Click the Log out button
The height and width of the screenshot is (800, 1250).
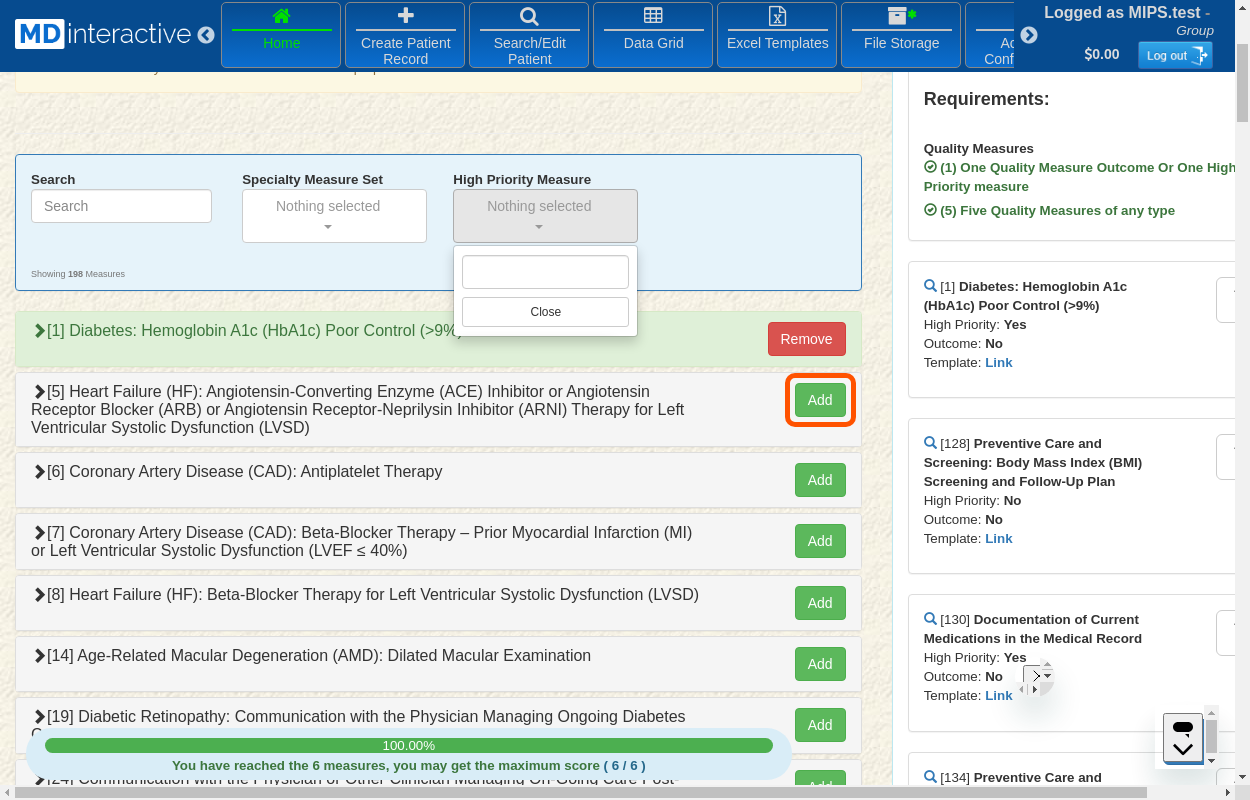[1174, 56]
